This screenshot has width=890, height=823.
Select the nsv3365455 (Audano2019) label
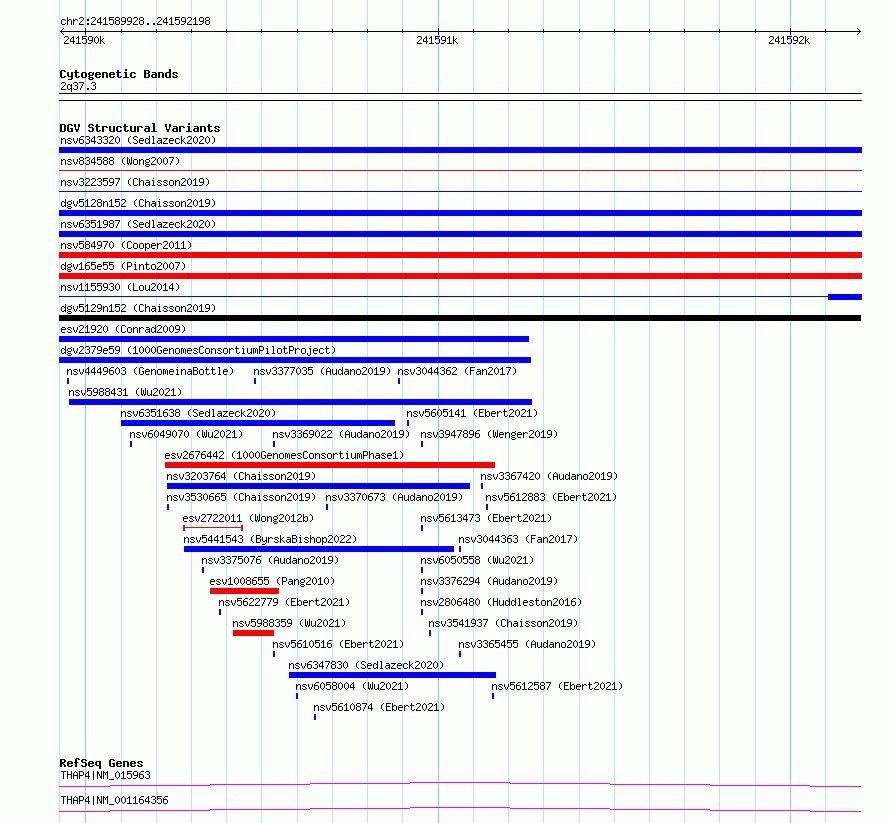click(527, 644)
